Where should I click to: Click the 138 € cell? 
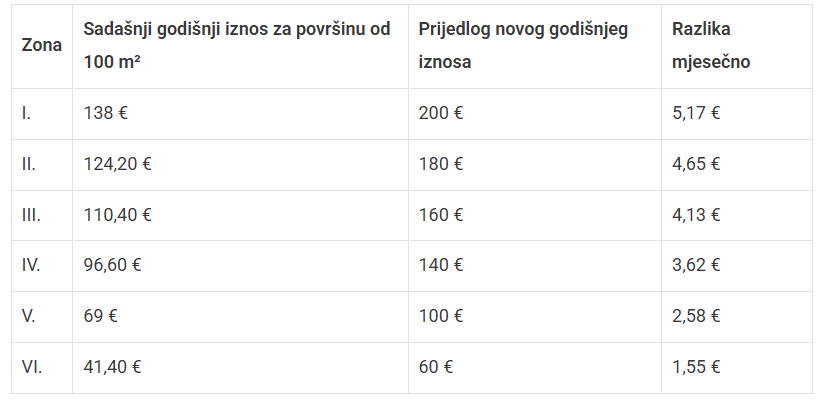[107, 113]
